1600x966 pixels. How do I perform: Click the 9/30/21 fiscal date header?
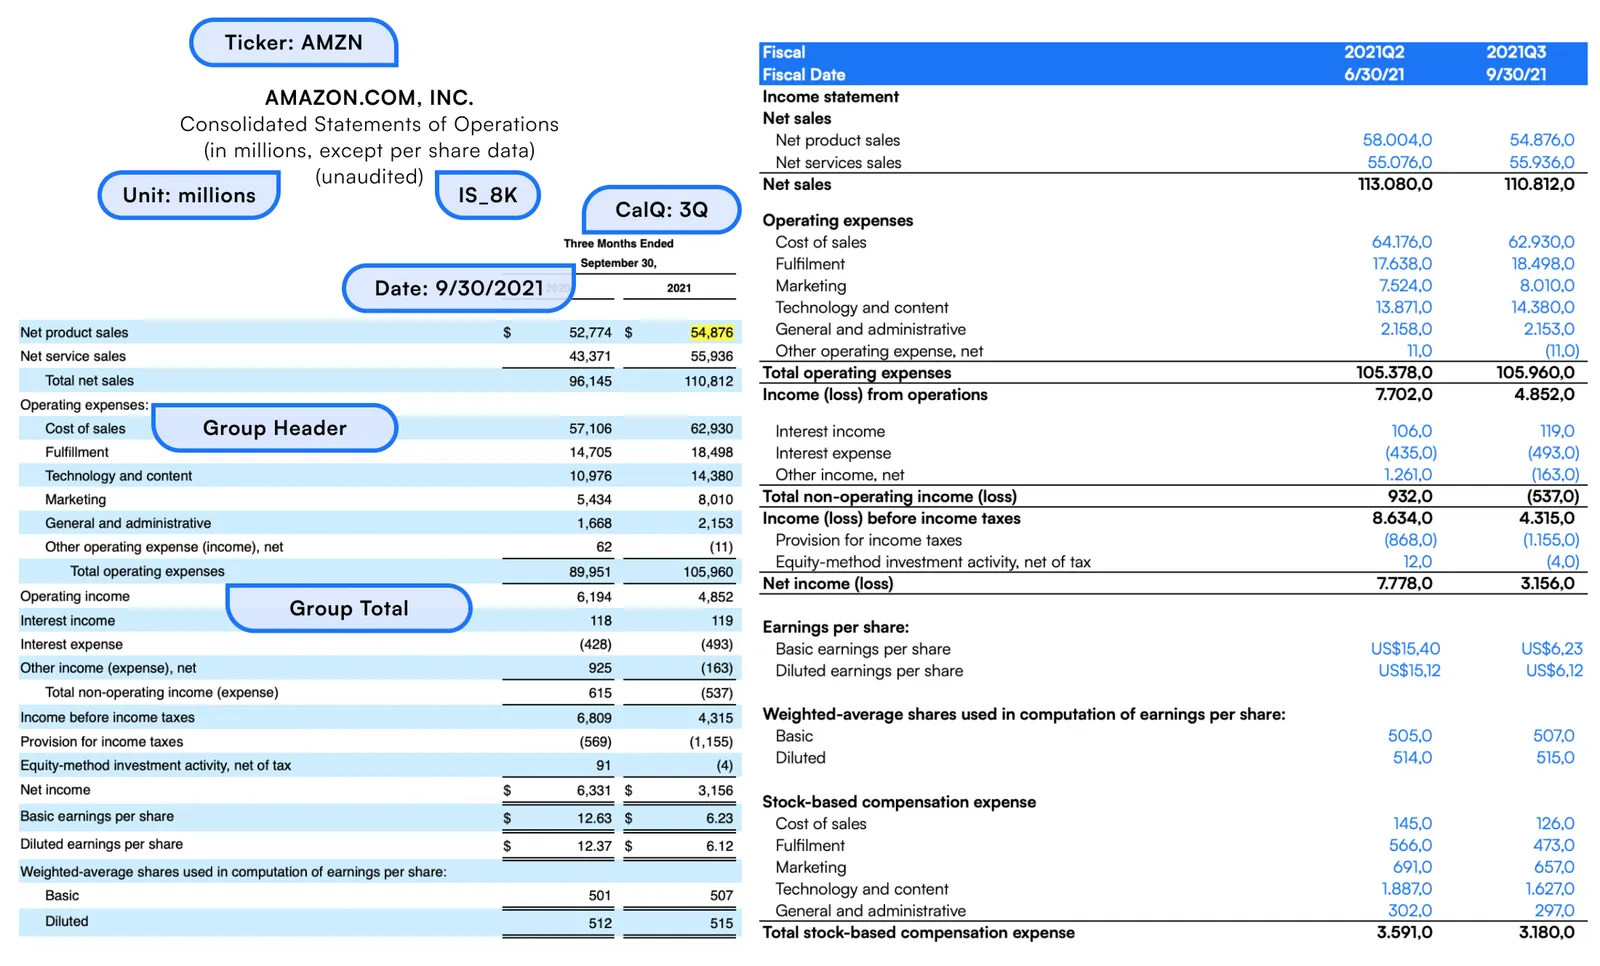(x=1516, y=74)
